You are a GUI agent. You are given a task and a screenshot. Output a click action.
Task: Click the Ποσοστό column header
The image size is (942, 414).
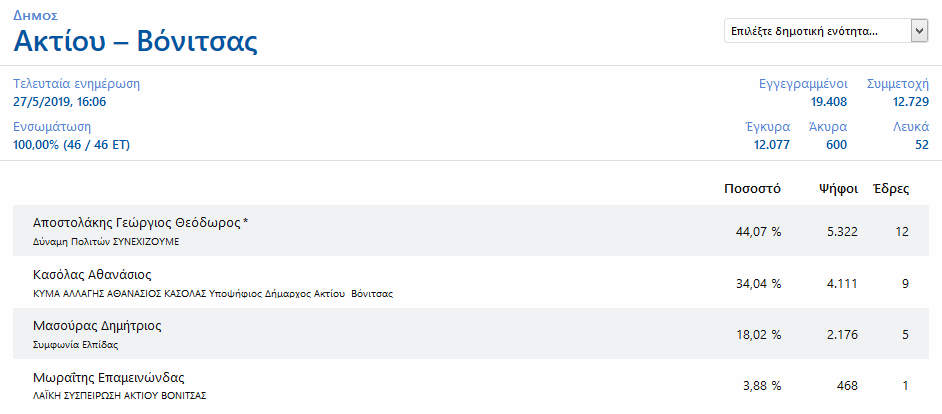point(752,189)
